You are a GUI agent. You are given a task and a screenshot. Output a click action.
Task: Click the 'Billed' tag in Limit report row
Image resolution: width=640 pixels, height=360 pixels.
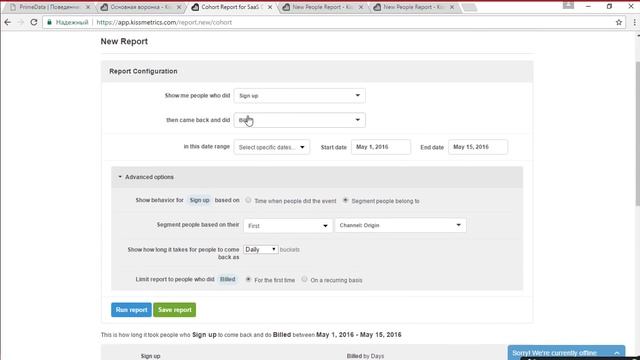228,280
